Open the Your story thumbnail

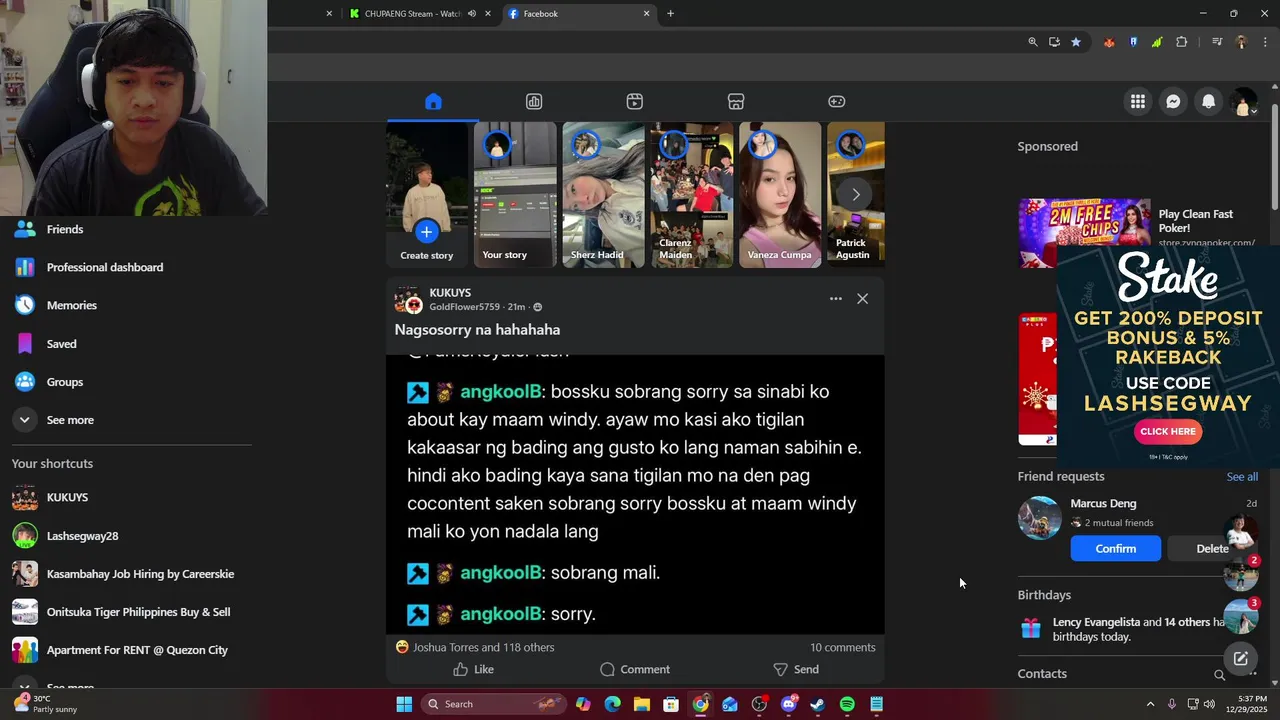coord(514,195)
